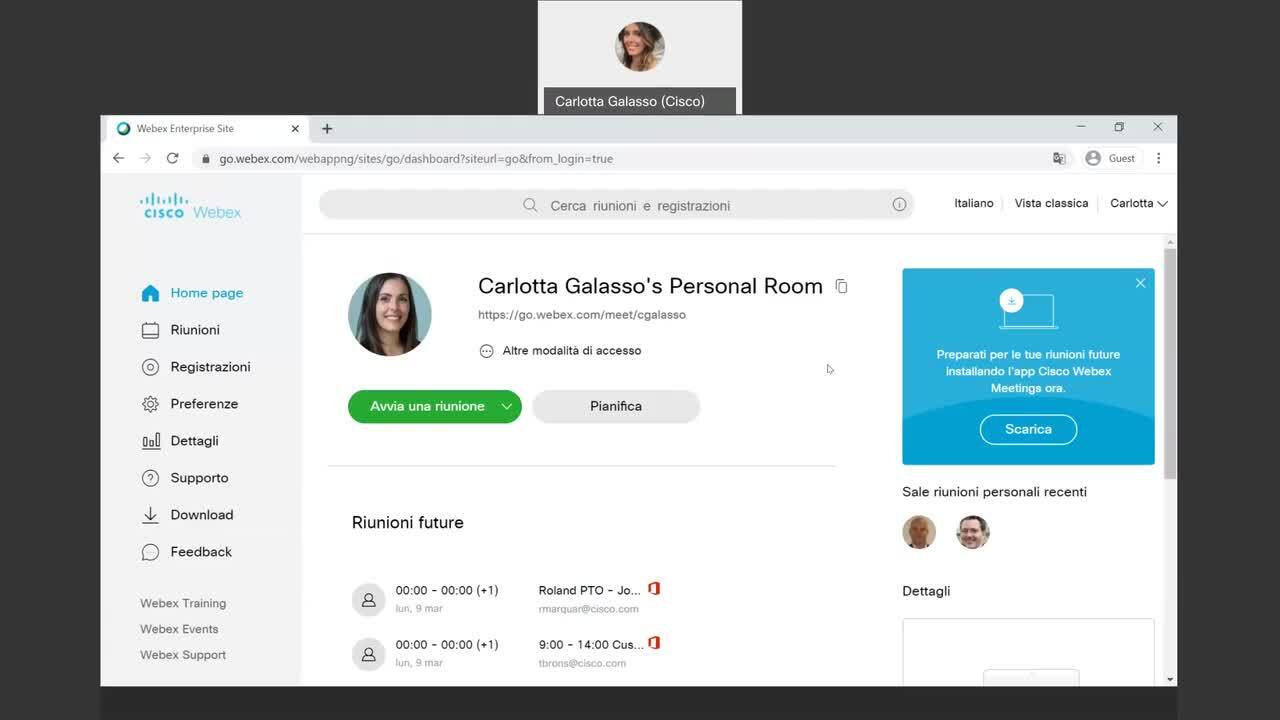This screenshot has width=1280, height=720.
Task: Switch to Vista classica
Action: (x=1051, y=203)
